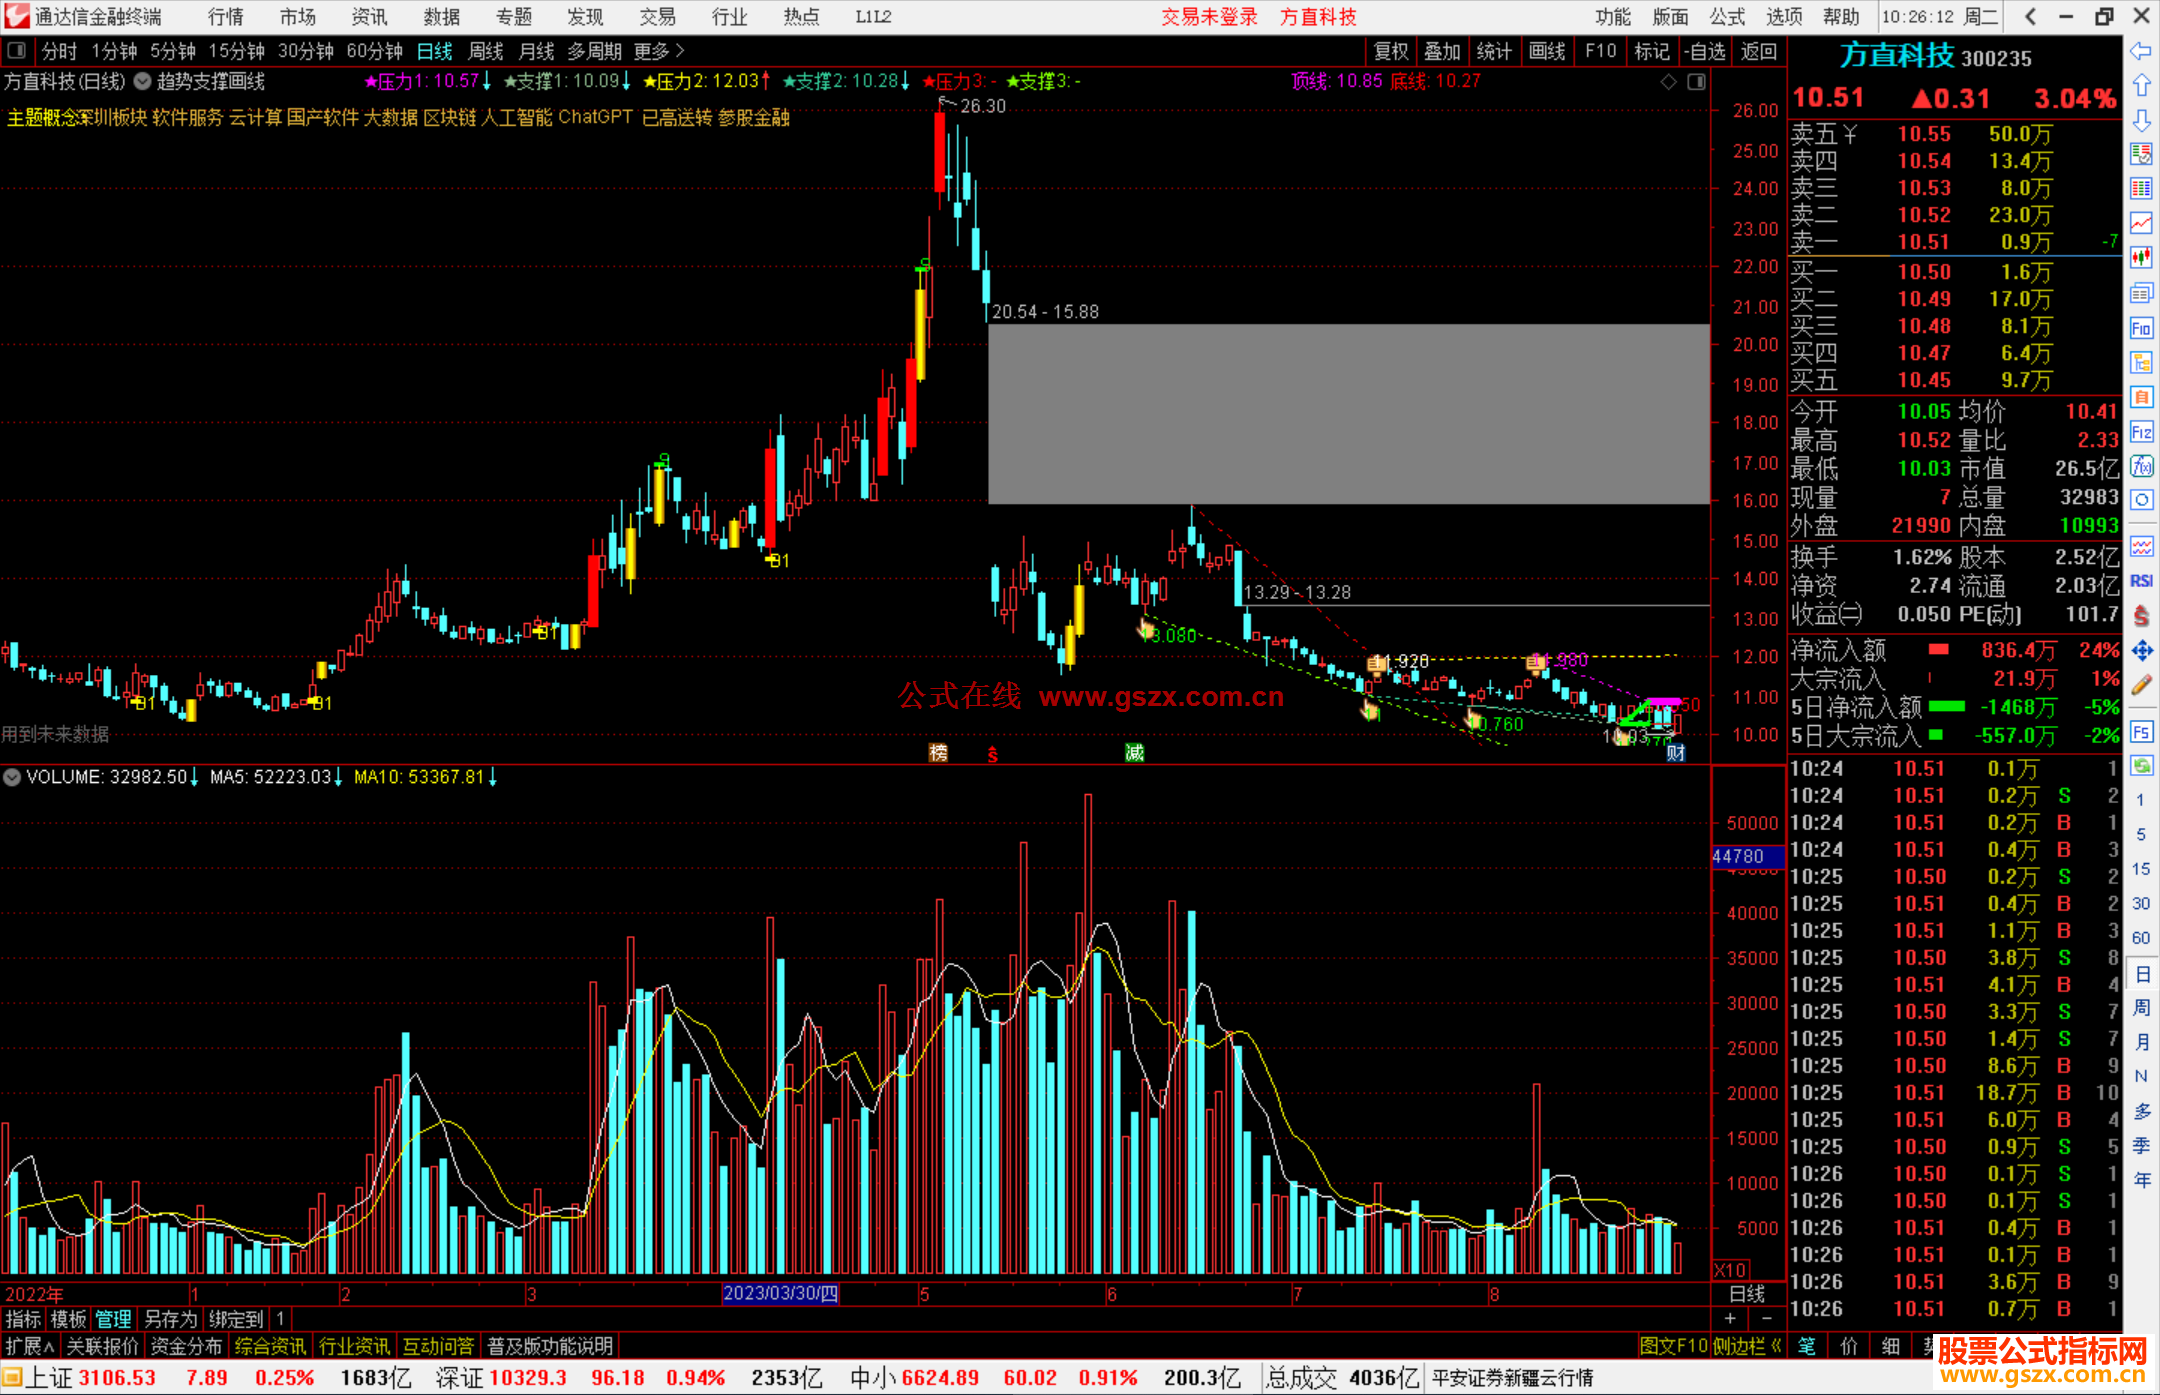Screen dimensions: 2160x1395
Task: Select the pencil drawing tool icon
Action: click(x=2141, y=686)
